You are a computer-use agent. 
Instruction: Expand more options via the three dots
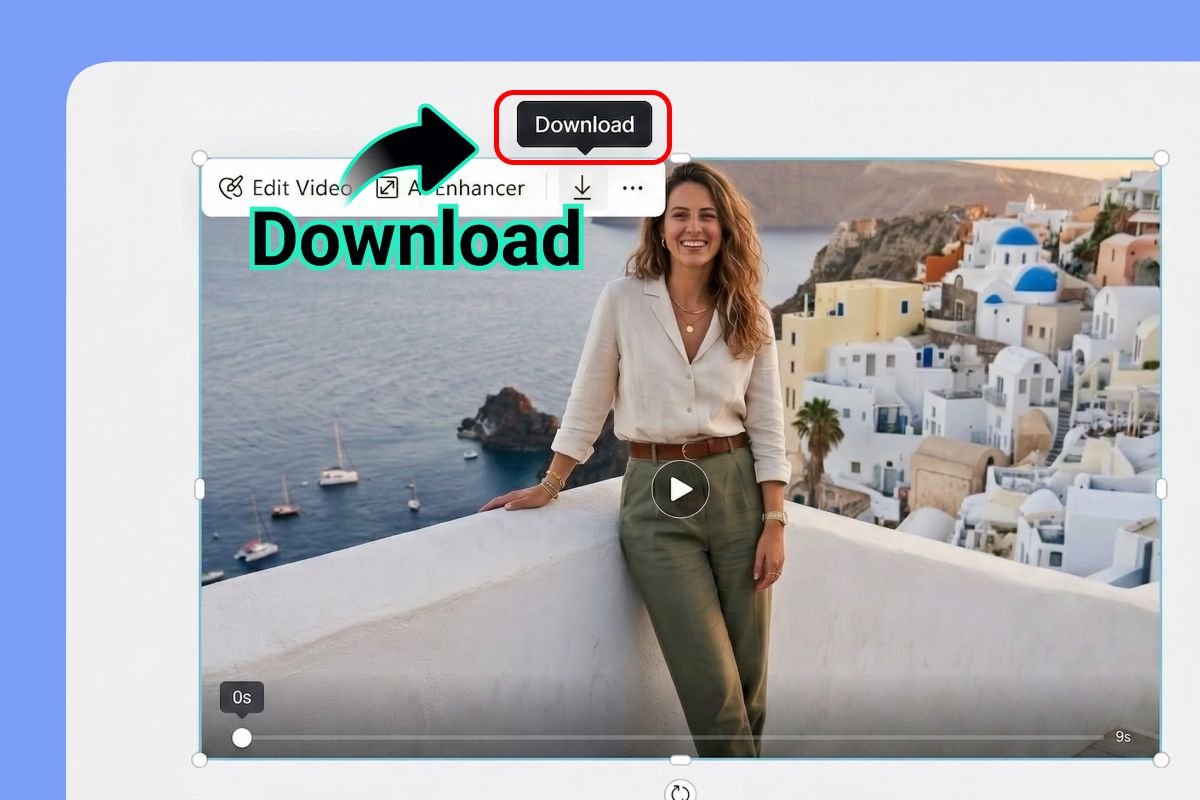[x=634, y=187]
